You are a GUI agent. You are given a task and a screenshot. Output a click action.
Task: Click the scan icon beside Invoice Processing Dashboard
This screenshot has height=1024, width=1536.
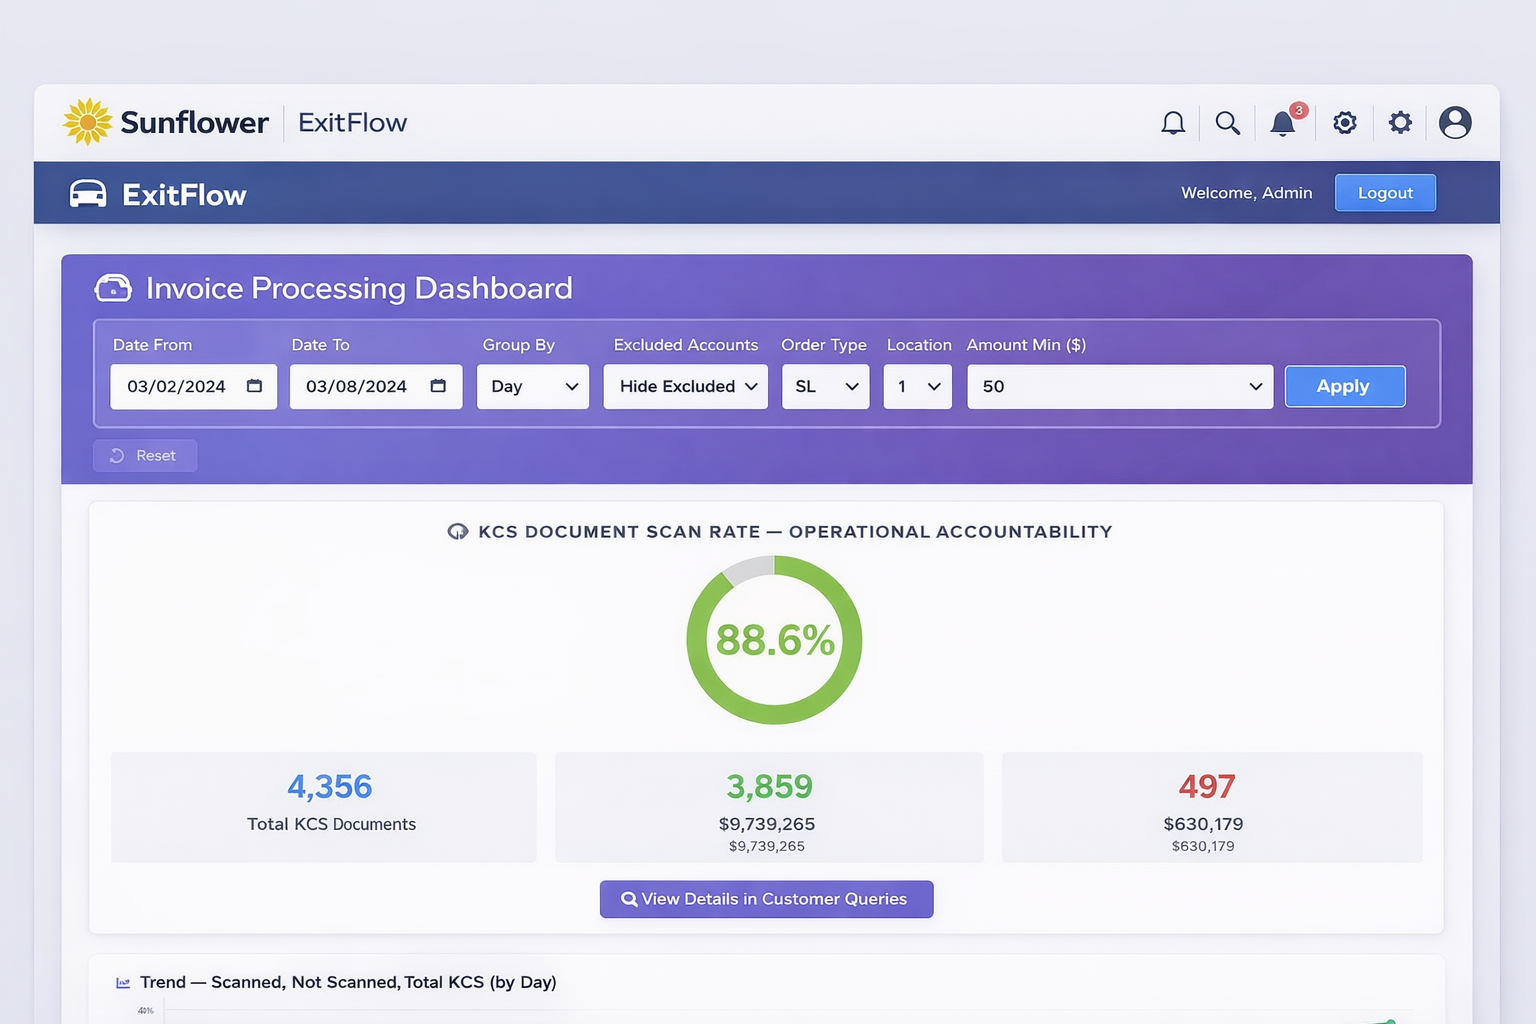pos(113,288)
